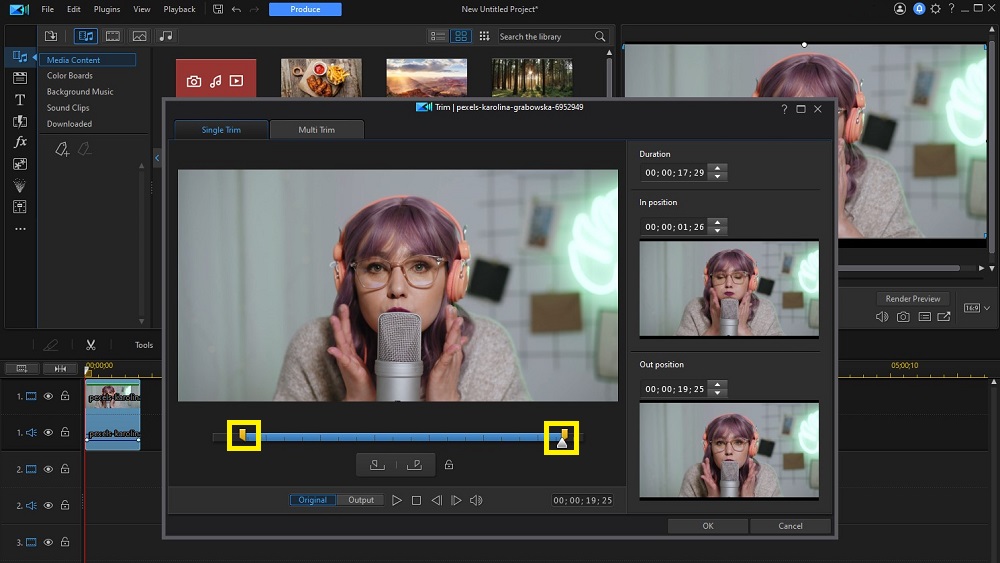Click the split clip scissors icon
The image size is (1000, 563).
(x=91, y=345)
